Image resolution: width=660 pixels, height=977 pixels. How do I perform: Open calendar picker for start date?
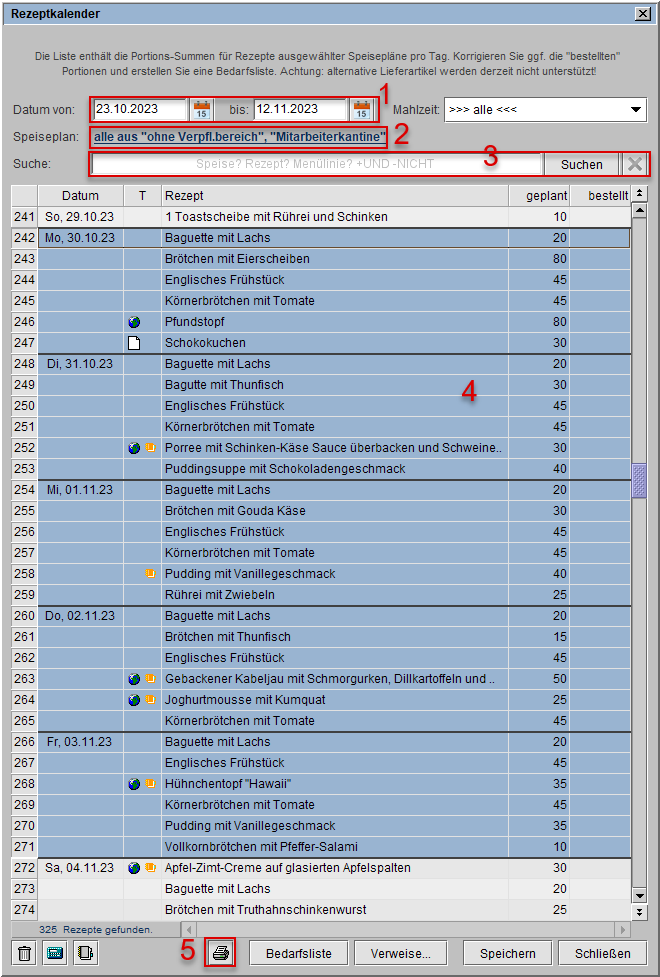[x=201, y=109]
